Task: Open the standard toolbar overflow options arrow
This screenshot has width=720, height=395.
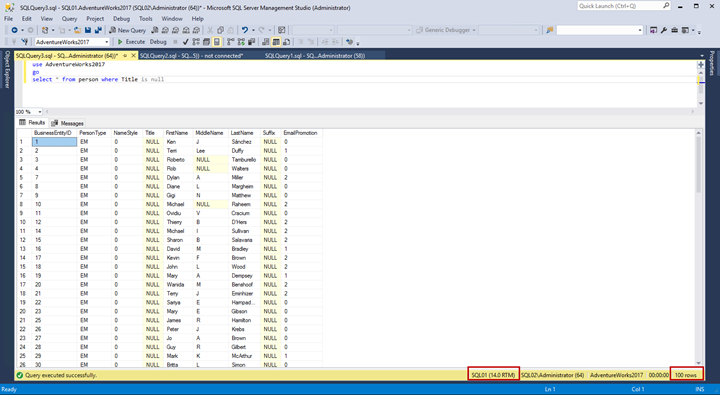Action: click(699, 32)
